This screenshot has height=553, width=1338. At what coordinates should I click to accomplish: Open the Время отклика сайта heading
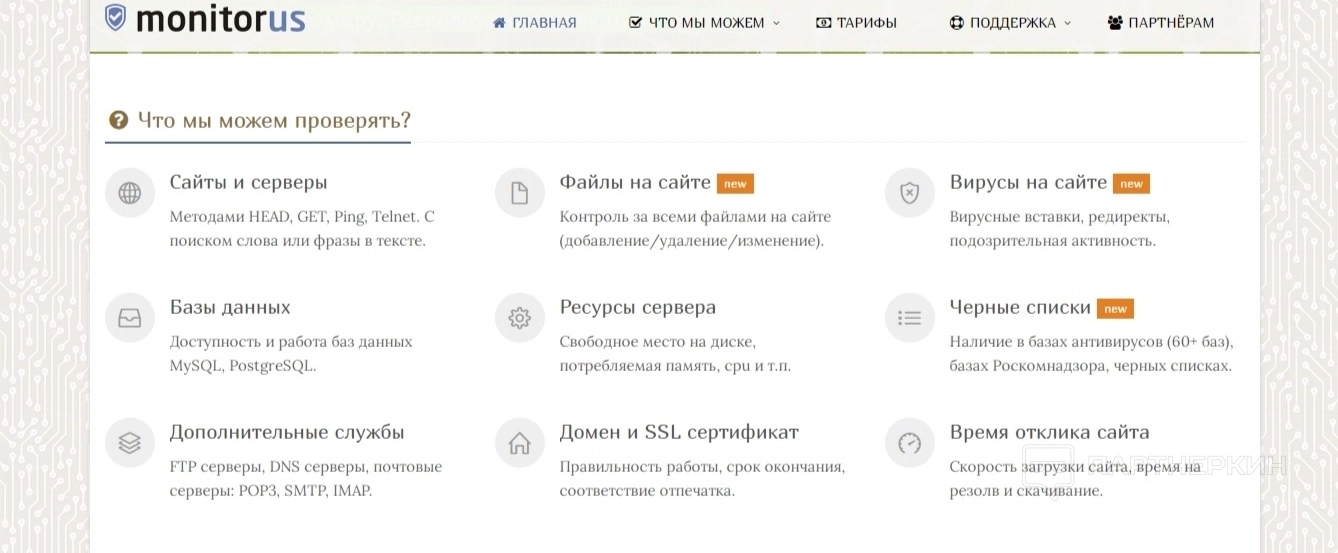1050,433
